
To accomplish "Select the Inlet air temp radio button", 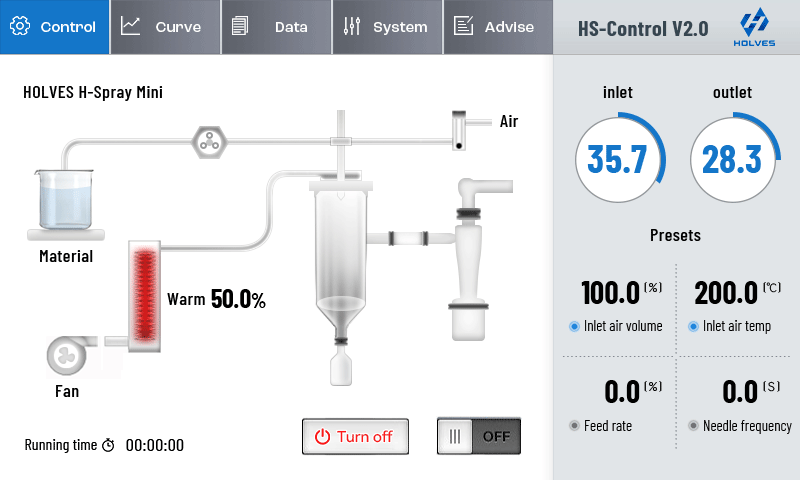I will [694, 326].
